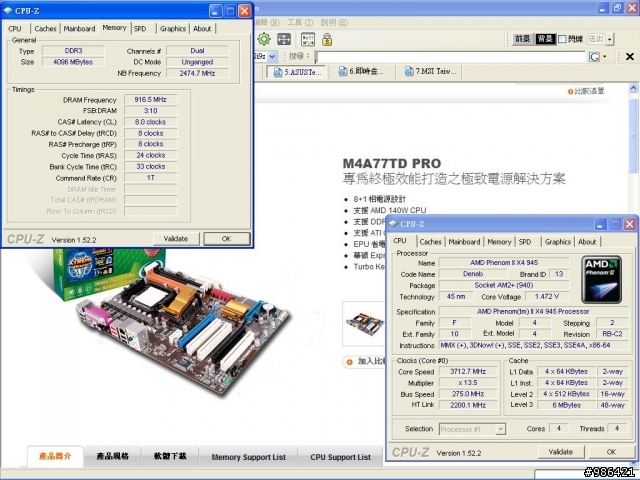Open the dropdown arrow next to 送出

click(610, 39)
